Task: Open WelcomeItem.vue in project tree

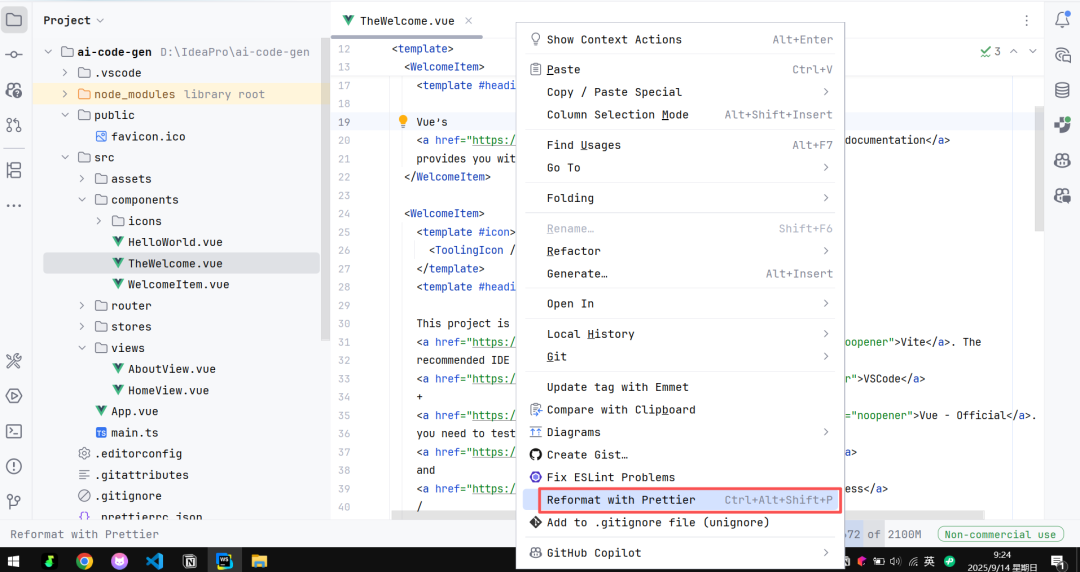Action: [178, 285]
